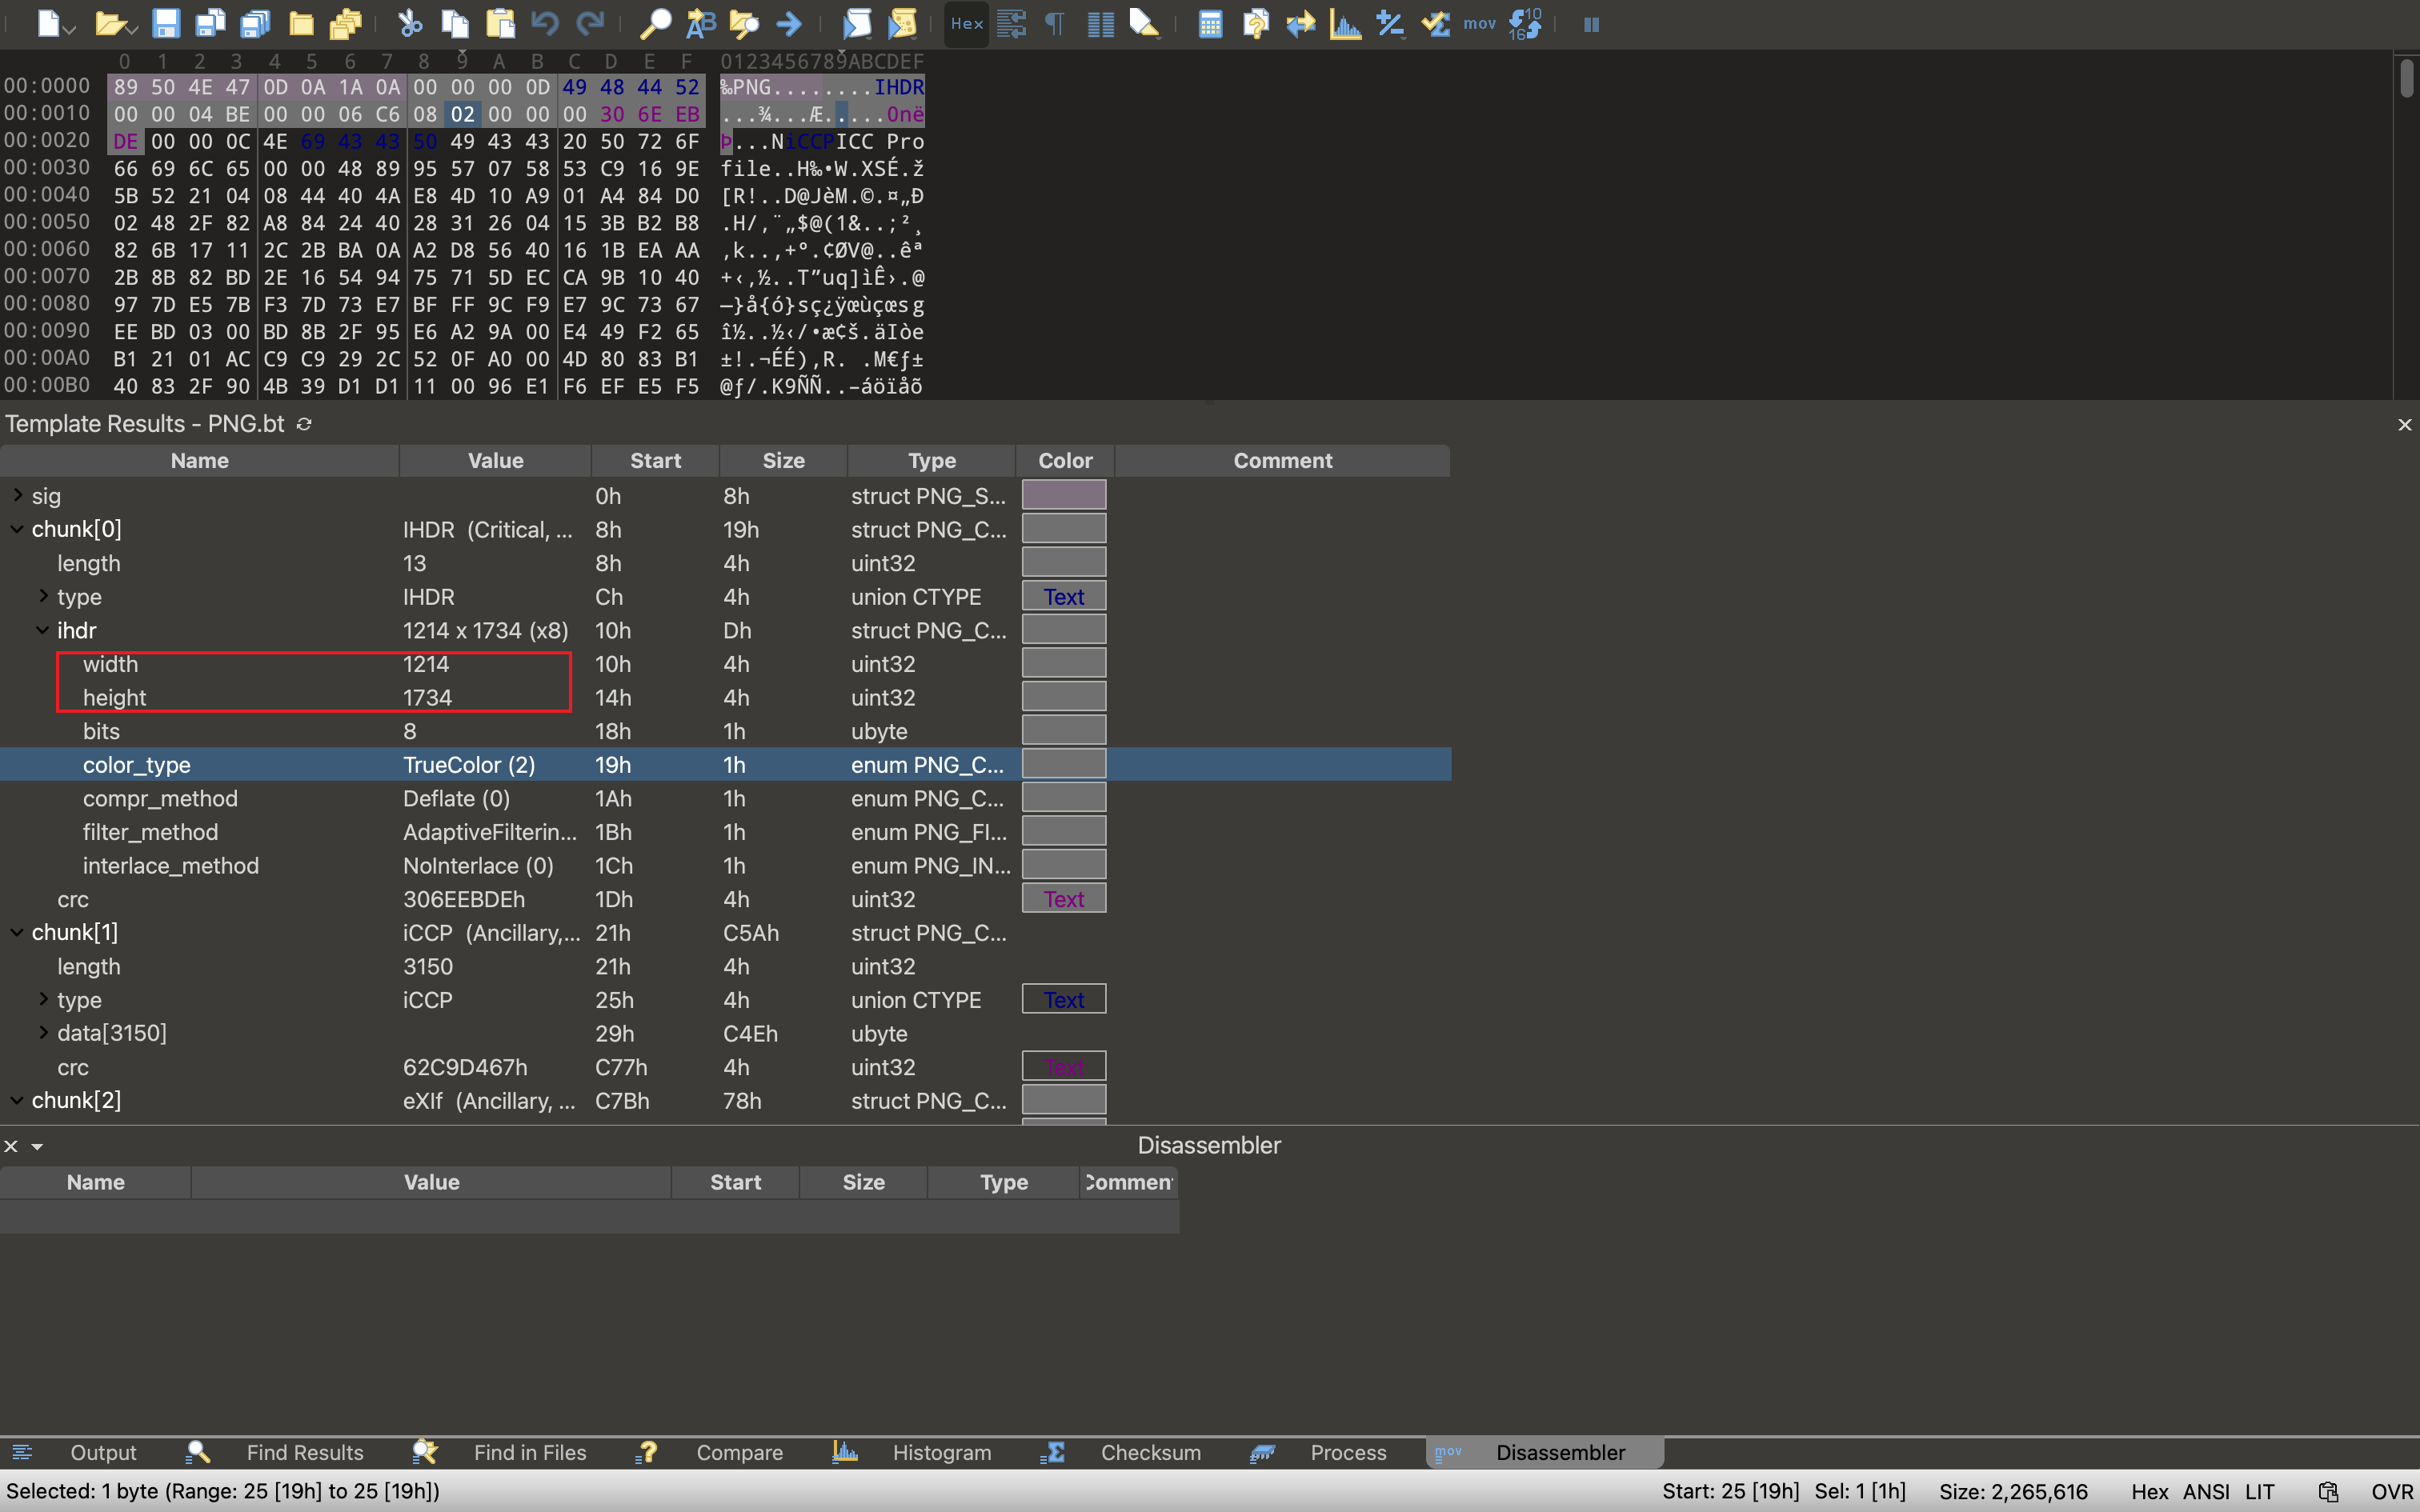Switch to the Checksum tab
Screen dimensions: 2420x1512
click(x=1150, y=1452)
